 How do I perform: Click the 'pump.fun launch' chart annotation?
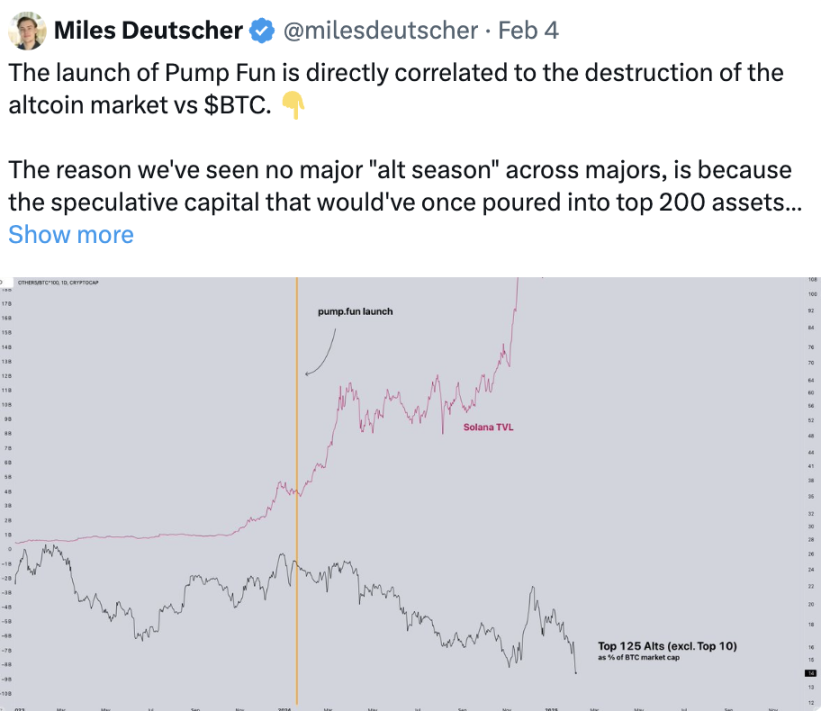[x=355, y=312]
